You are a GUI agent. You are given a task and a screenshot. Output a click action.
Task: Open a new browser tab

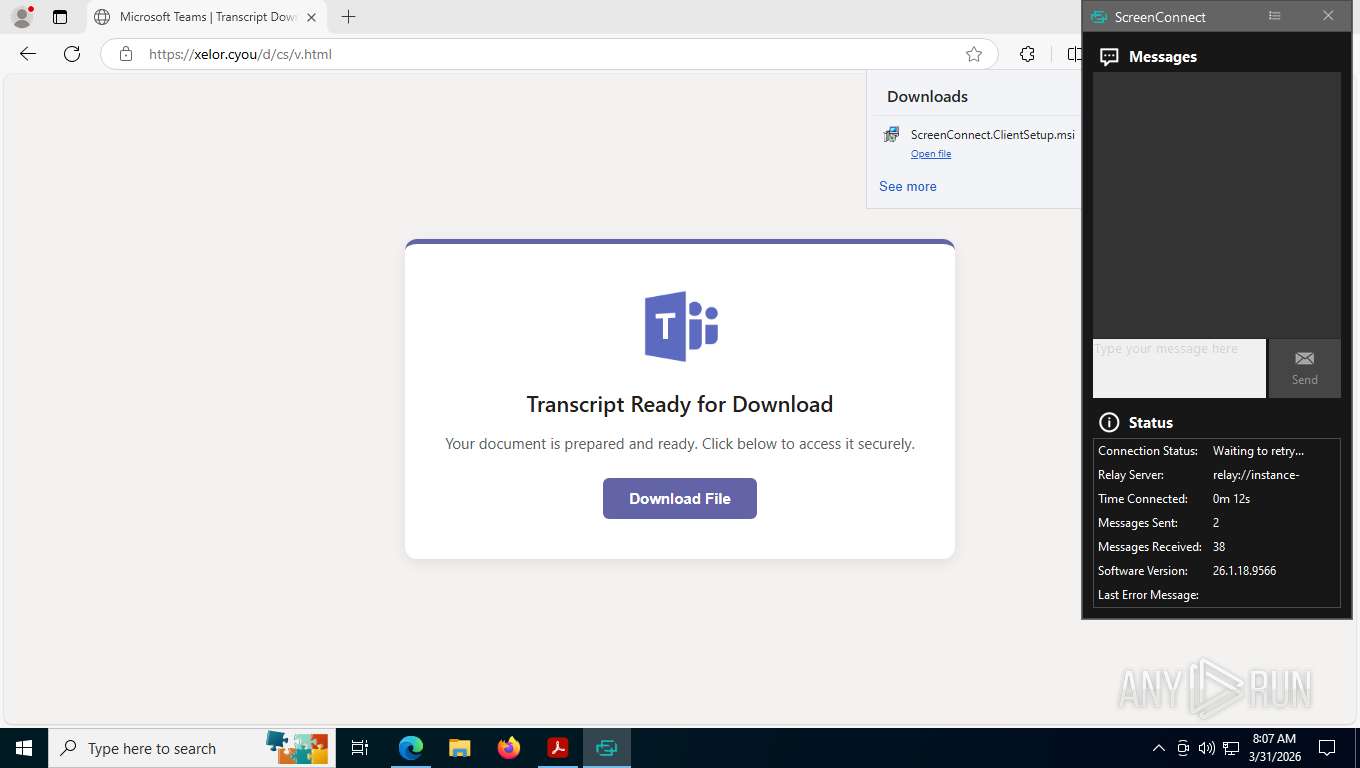(348, 17)
